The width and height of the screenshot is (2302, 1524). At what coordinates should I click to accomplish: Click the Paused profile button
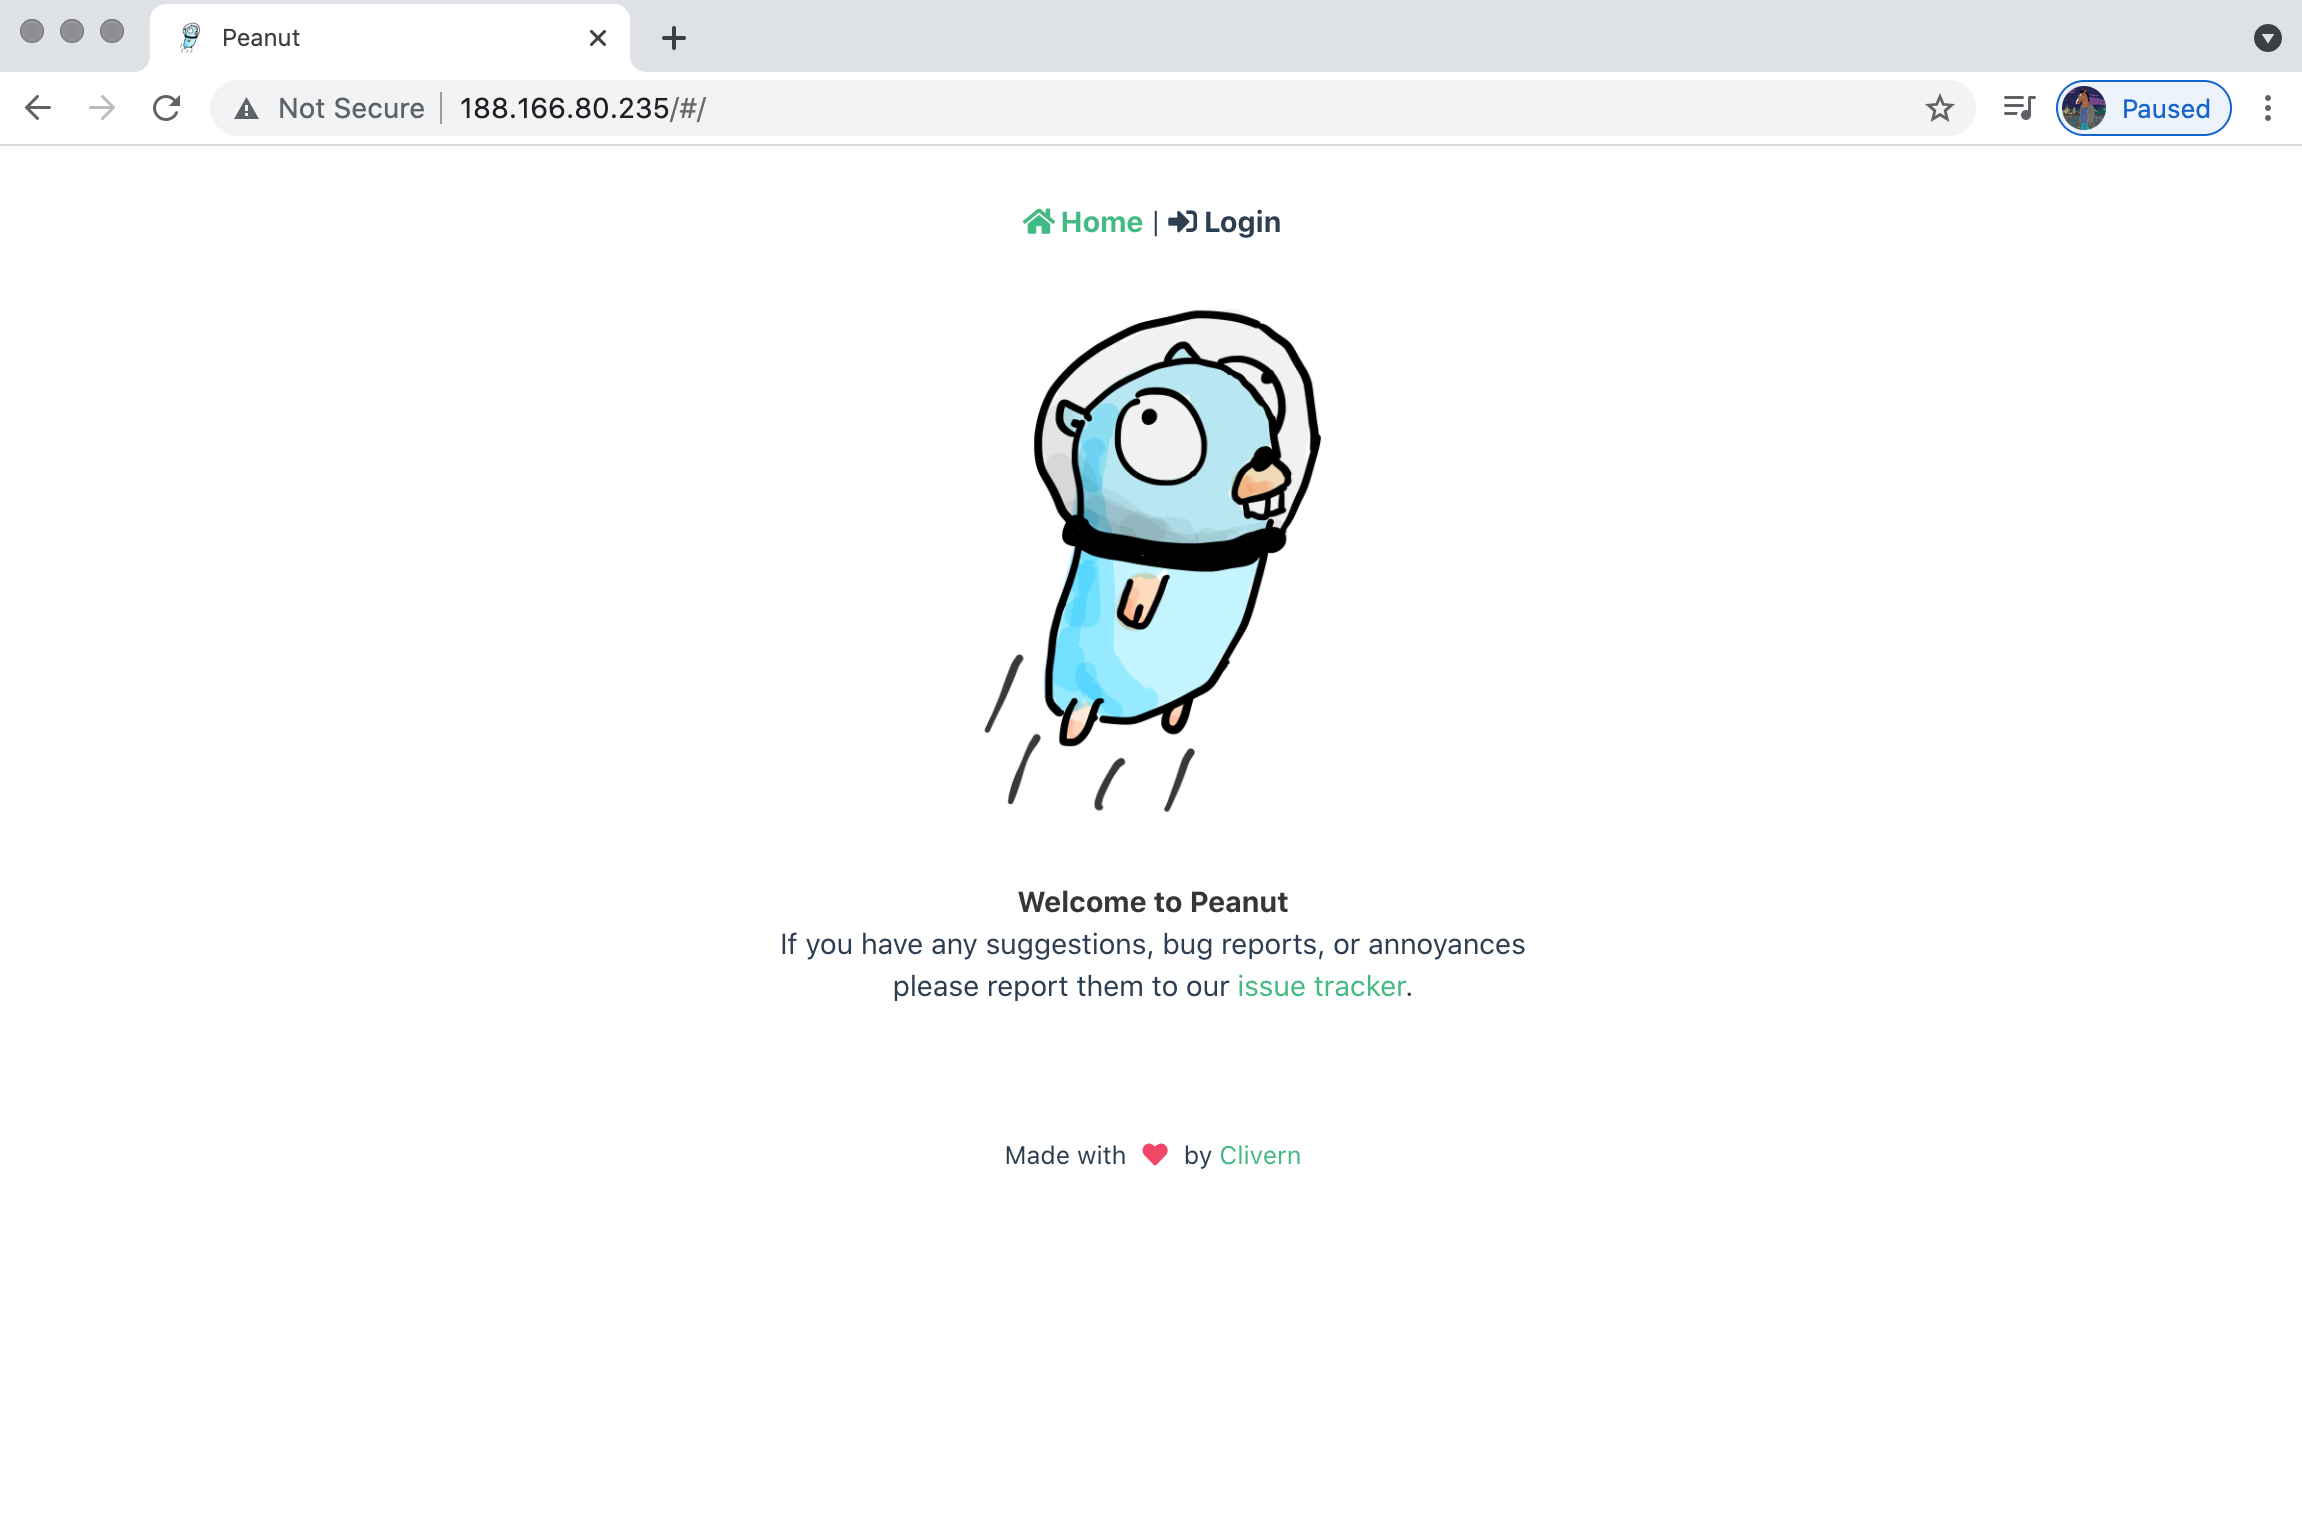[2143, 108]
